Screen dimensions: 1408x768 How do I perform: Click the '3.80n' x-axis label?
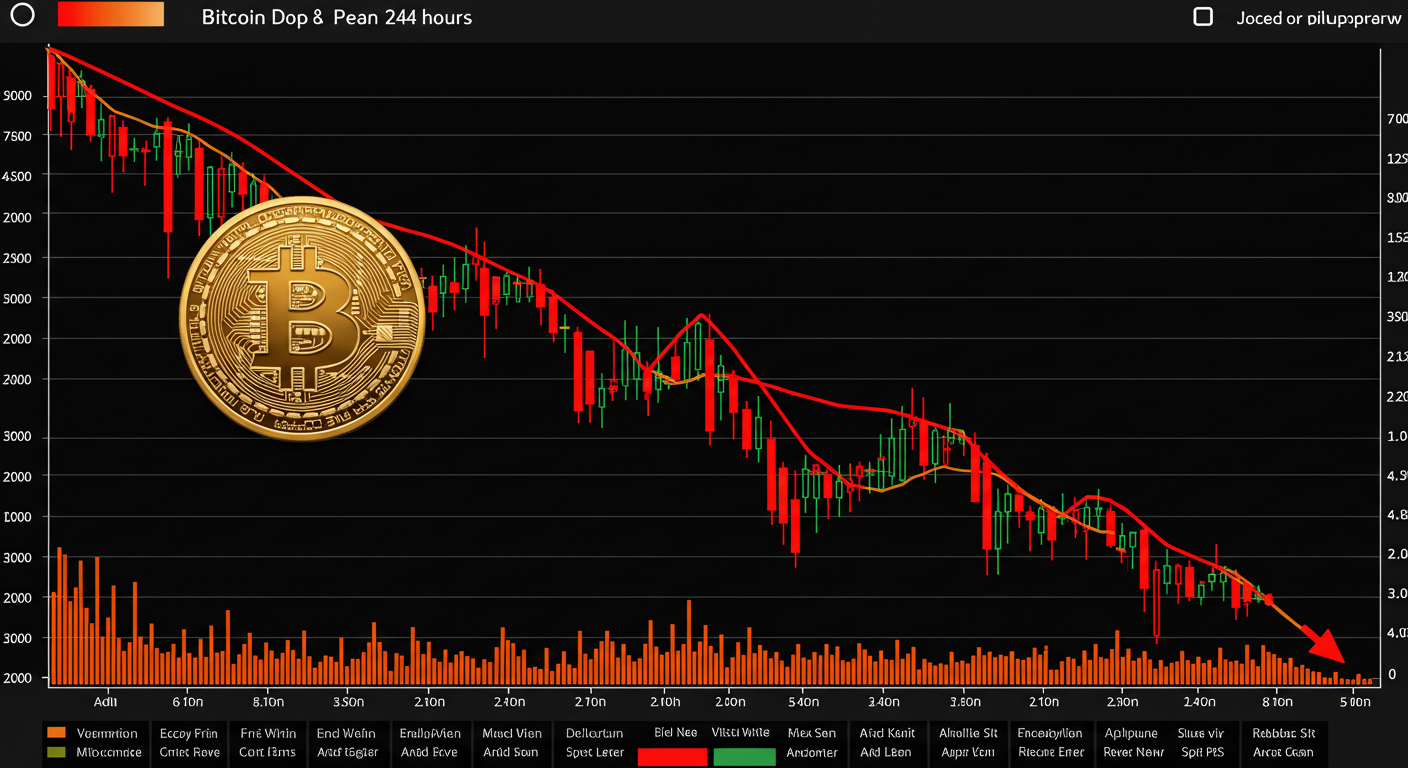click(964, 702)
